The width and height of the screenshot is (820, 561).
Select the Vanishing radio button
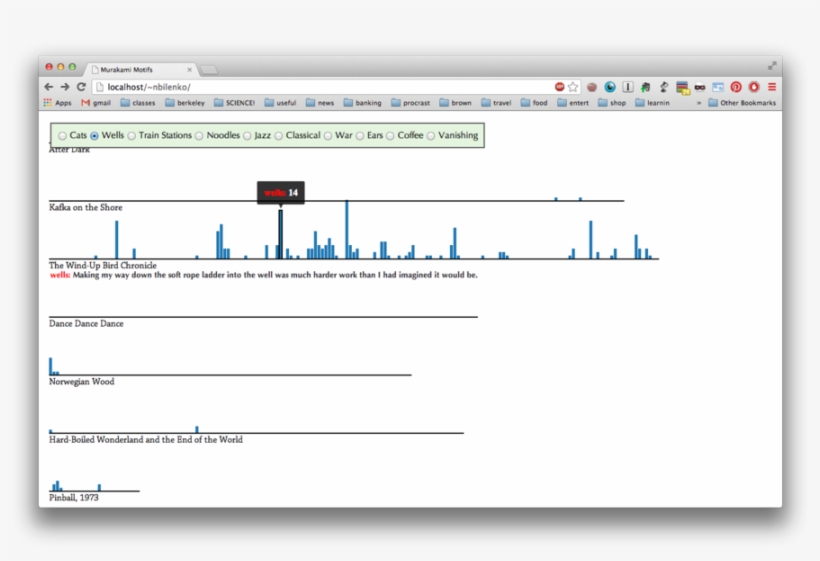[x=431, y=136]
